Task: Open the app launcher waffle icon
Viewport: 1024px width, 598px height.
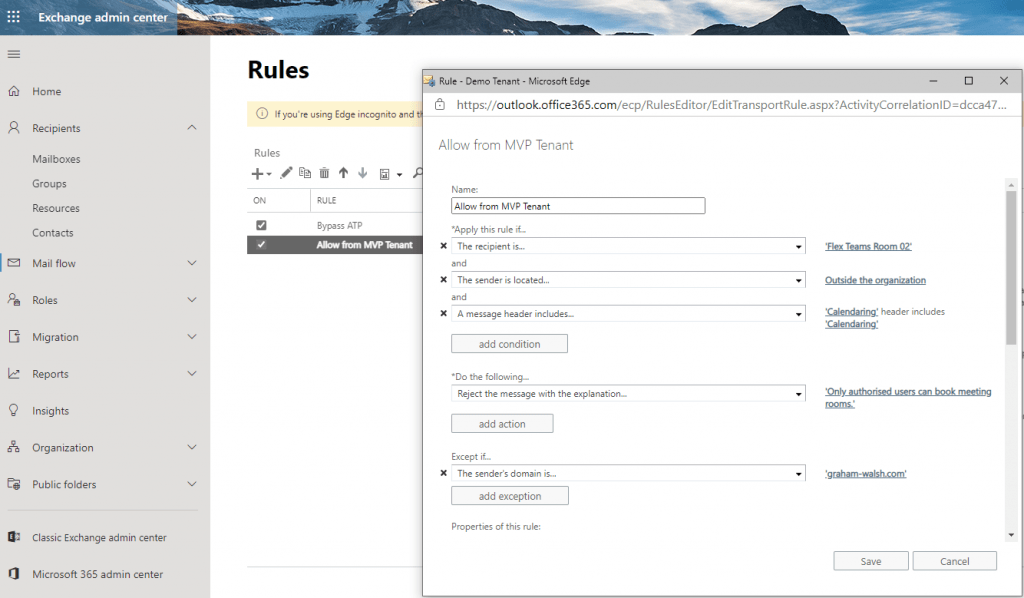Action: (14, 17)
